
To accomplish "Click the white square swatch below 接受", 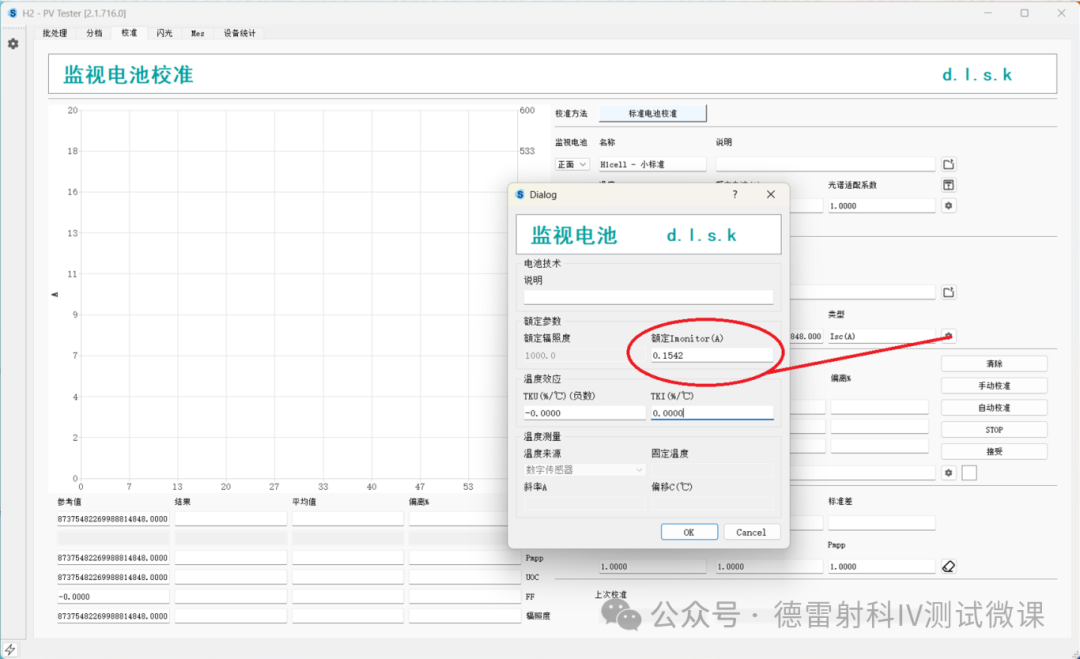I will [969, 472].
